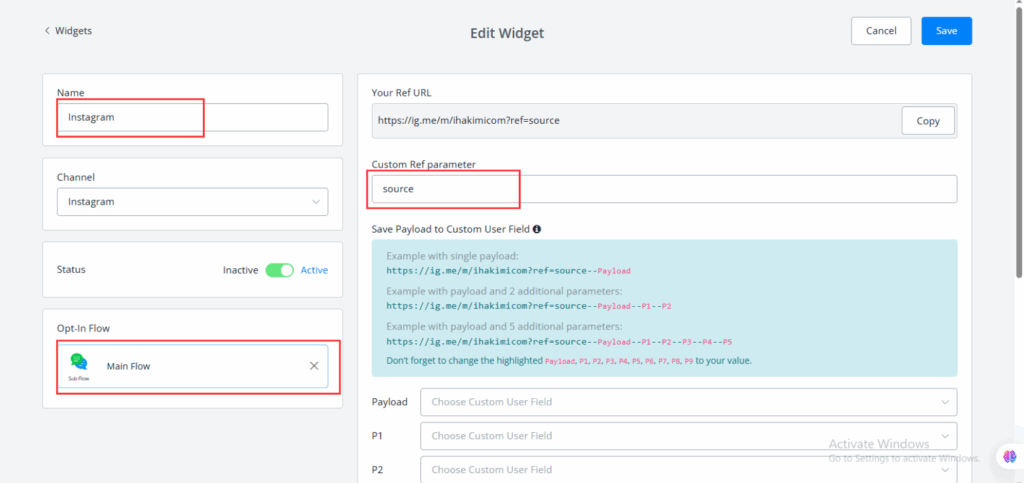Image resolution: width=1024 pixels, height=483 pixels.
Task: Remove Main Flow with the X icon
Action: tap(314, 366)
